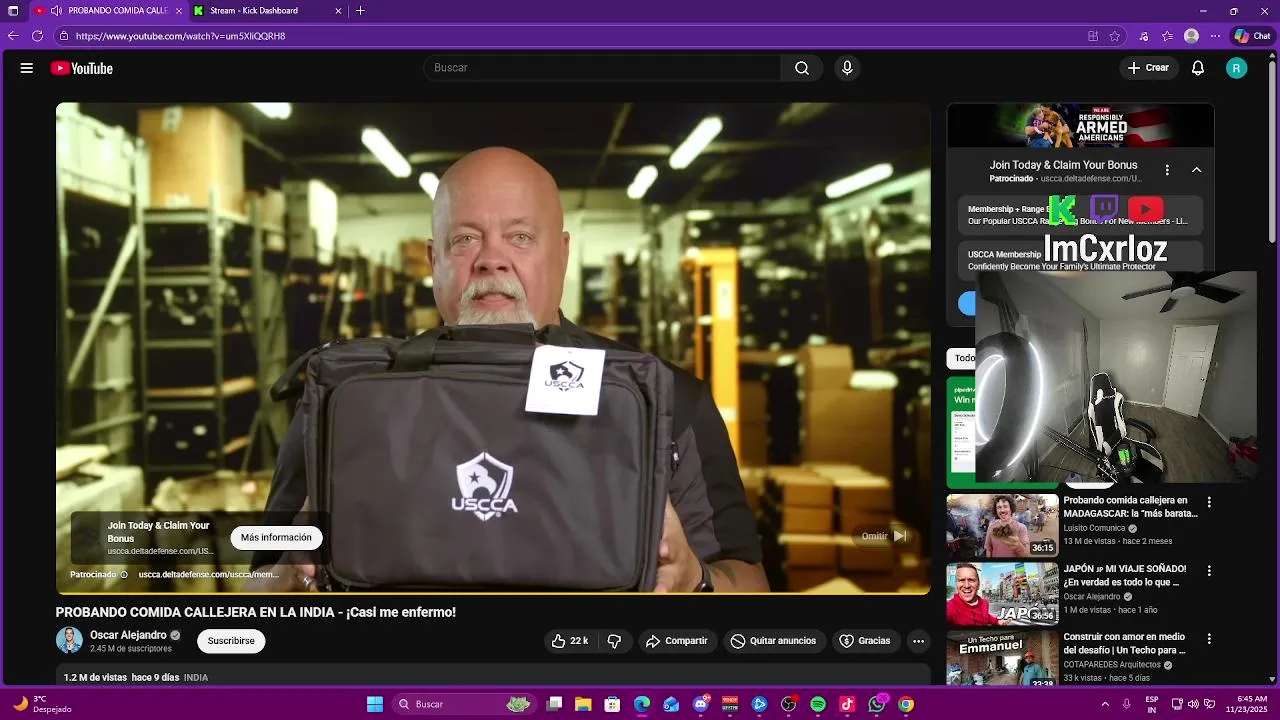Viewport: 1280px width, 720px height.
Task: Open Windows Start menu
Action: (x=375, y=704)
